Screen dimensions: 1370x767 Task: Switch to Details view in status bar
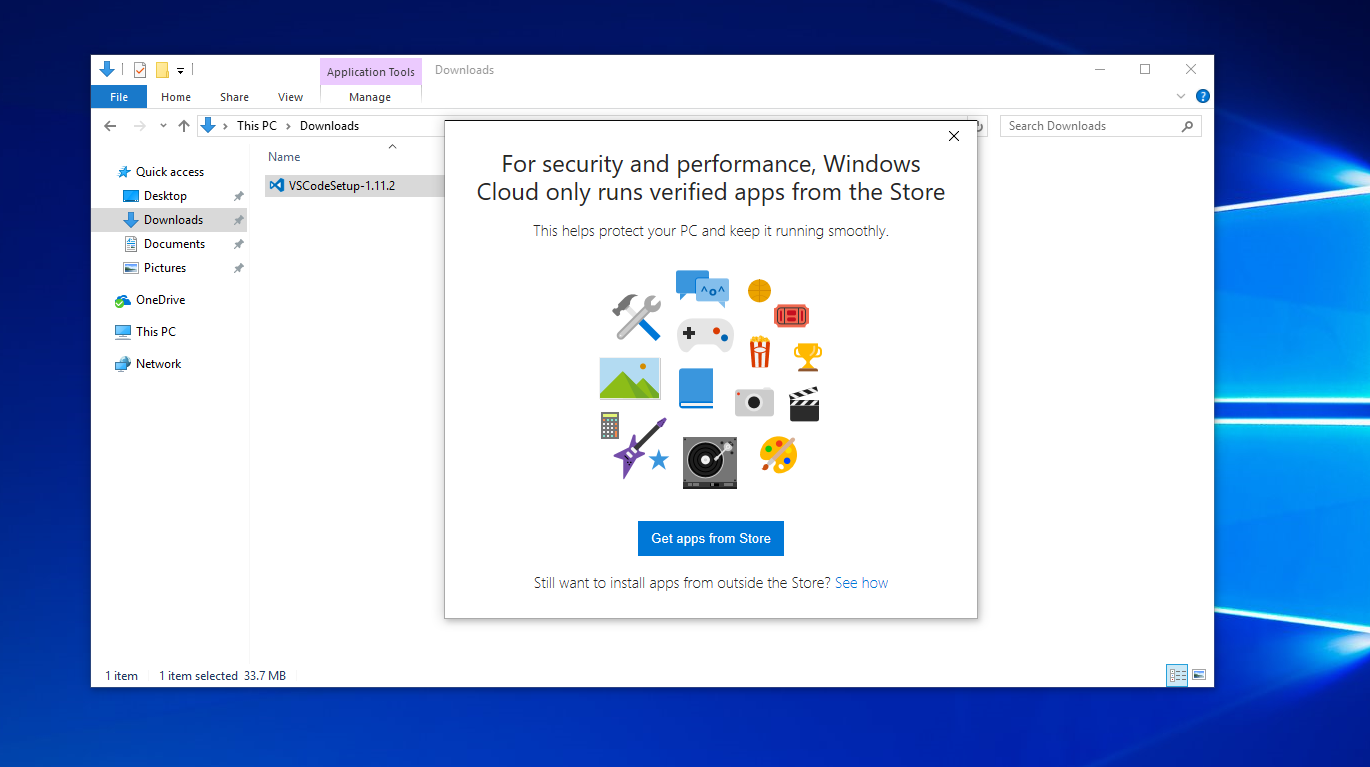click(x=1177, y=675)
